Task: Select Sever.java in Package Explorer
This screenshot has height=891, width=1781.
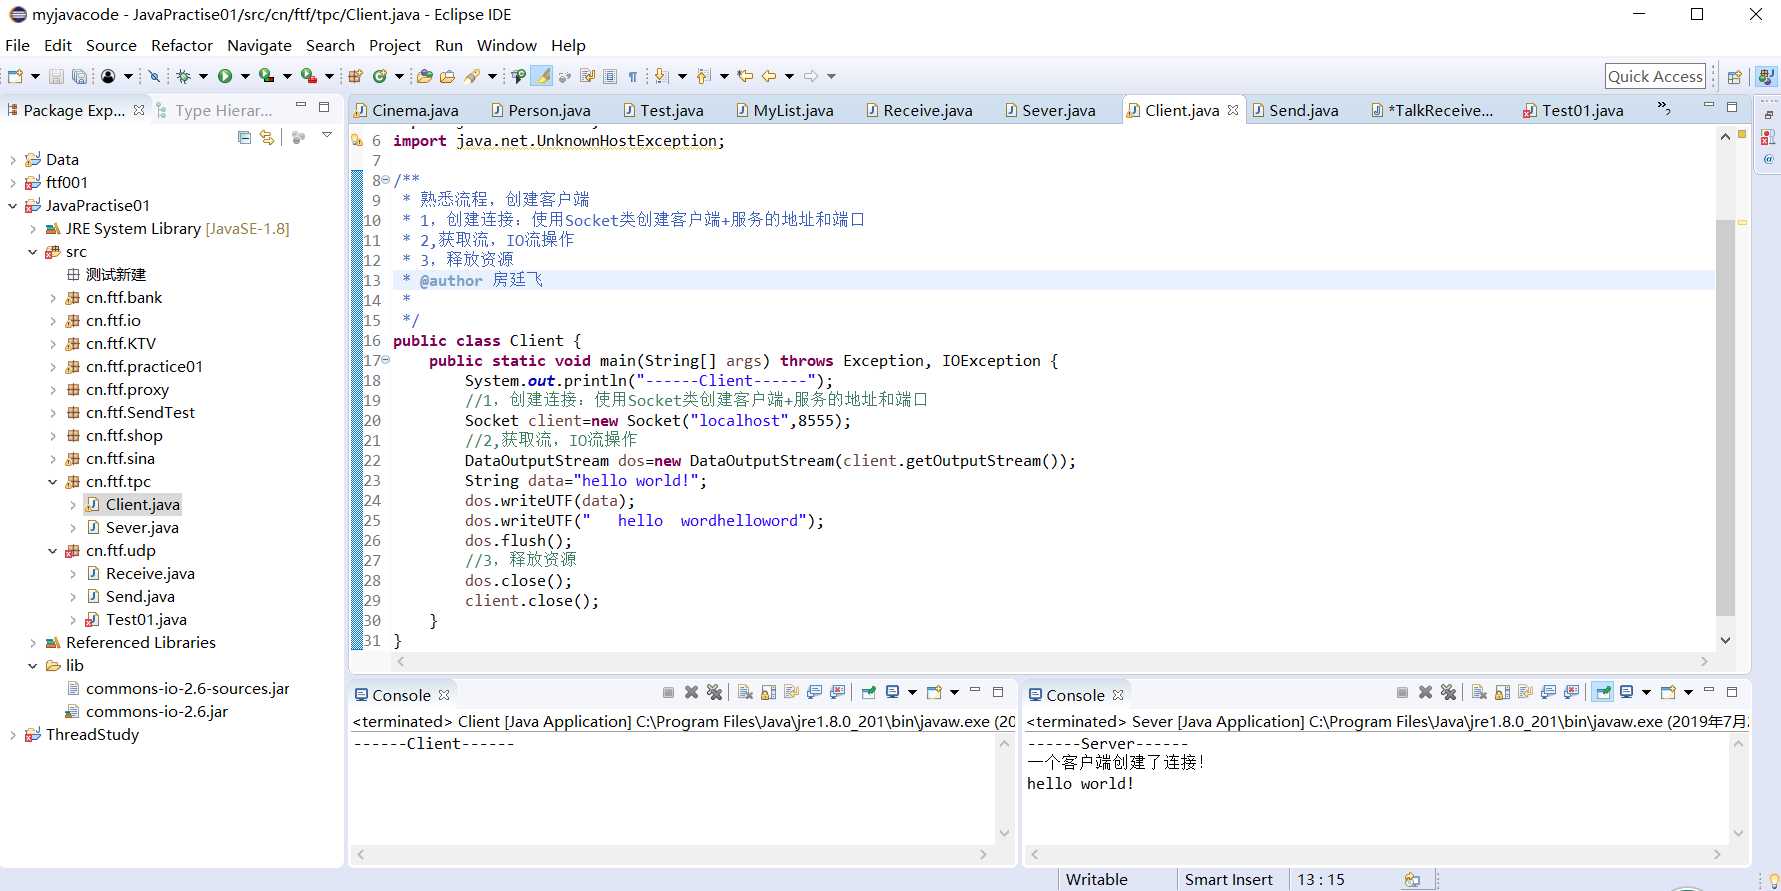Action: coord(142,528)
